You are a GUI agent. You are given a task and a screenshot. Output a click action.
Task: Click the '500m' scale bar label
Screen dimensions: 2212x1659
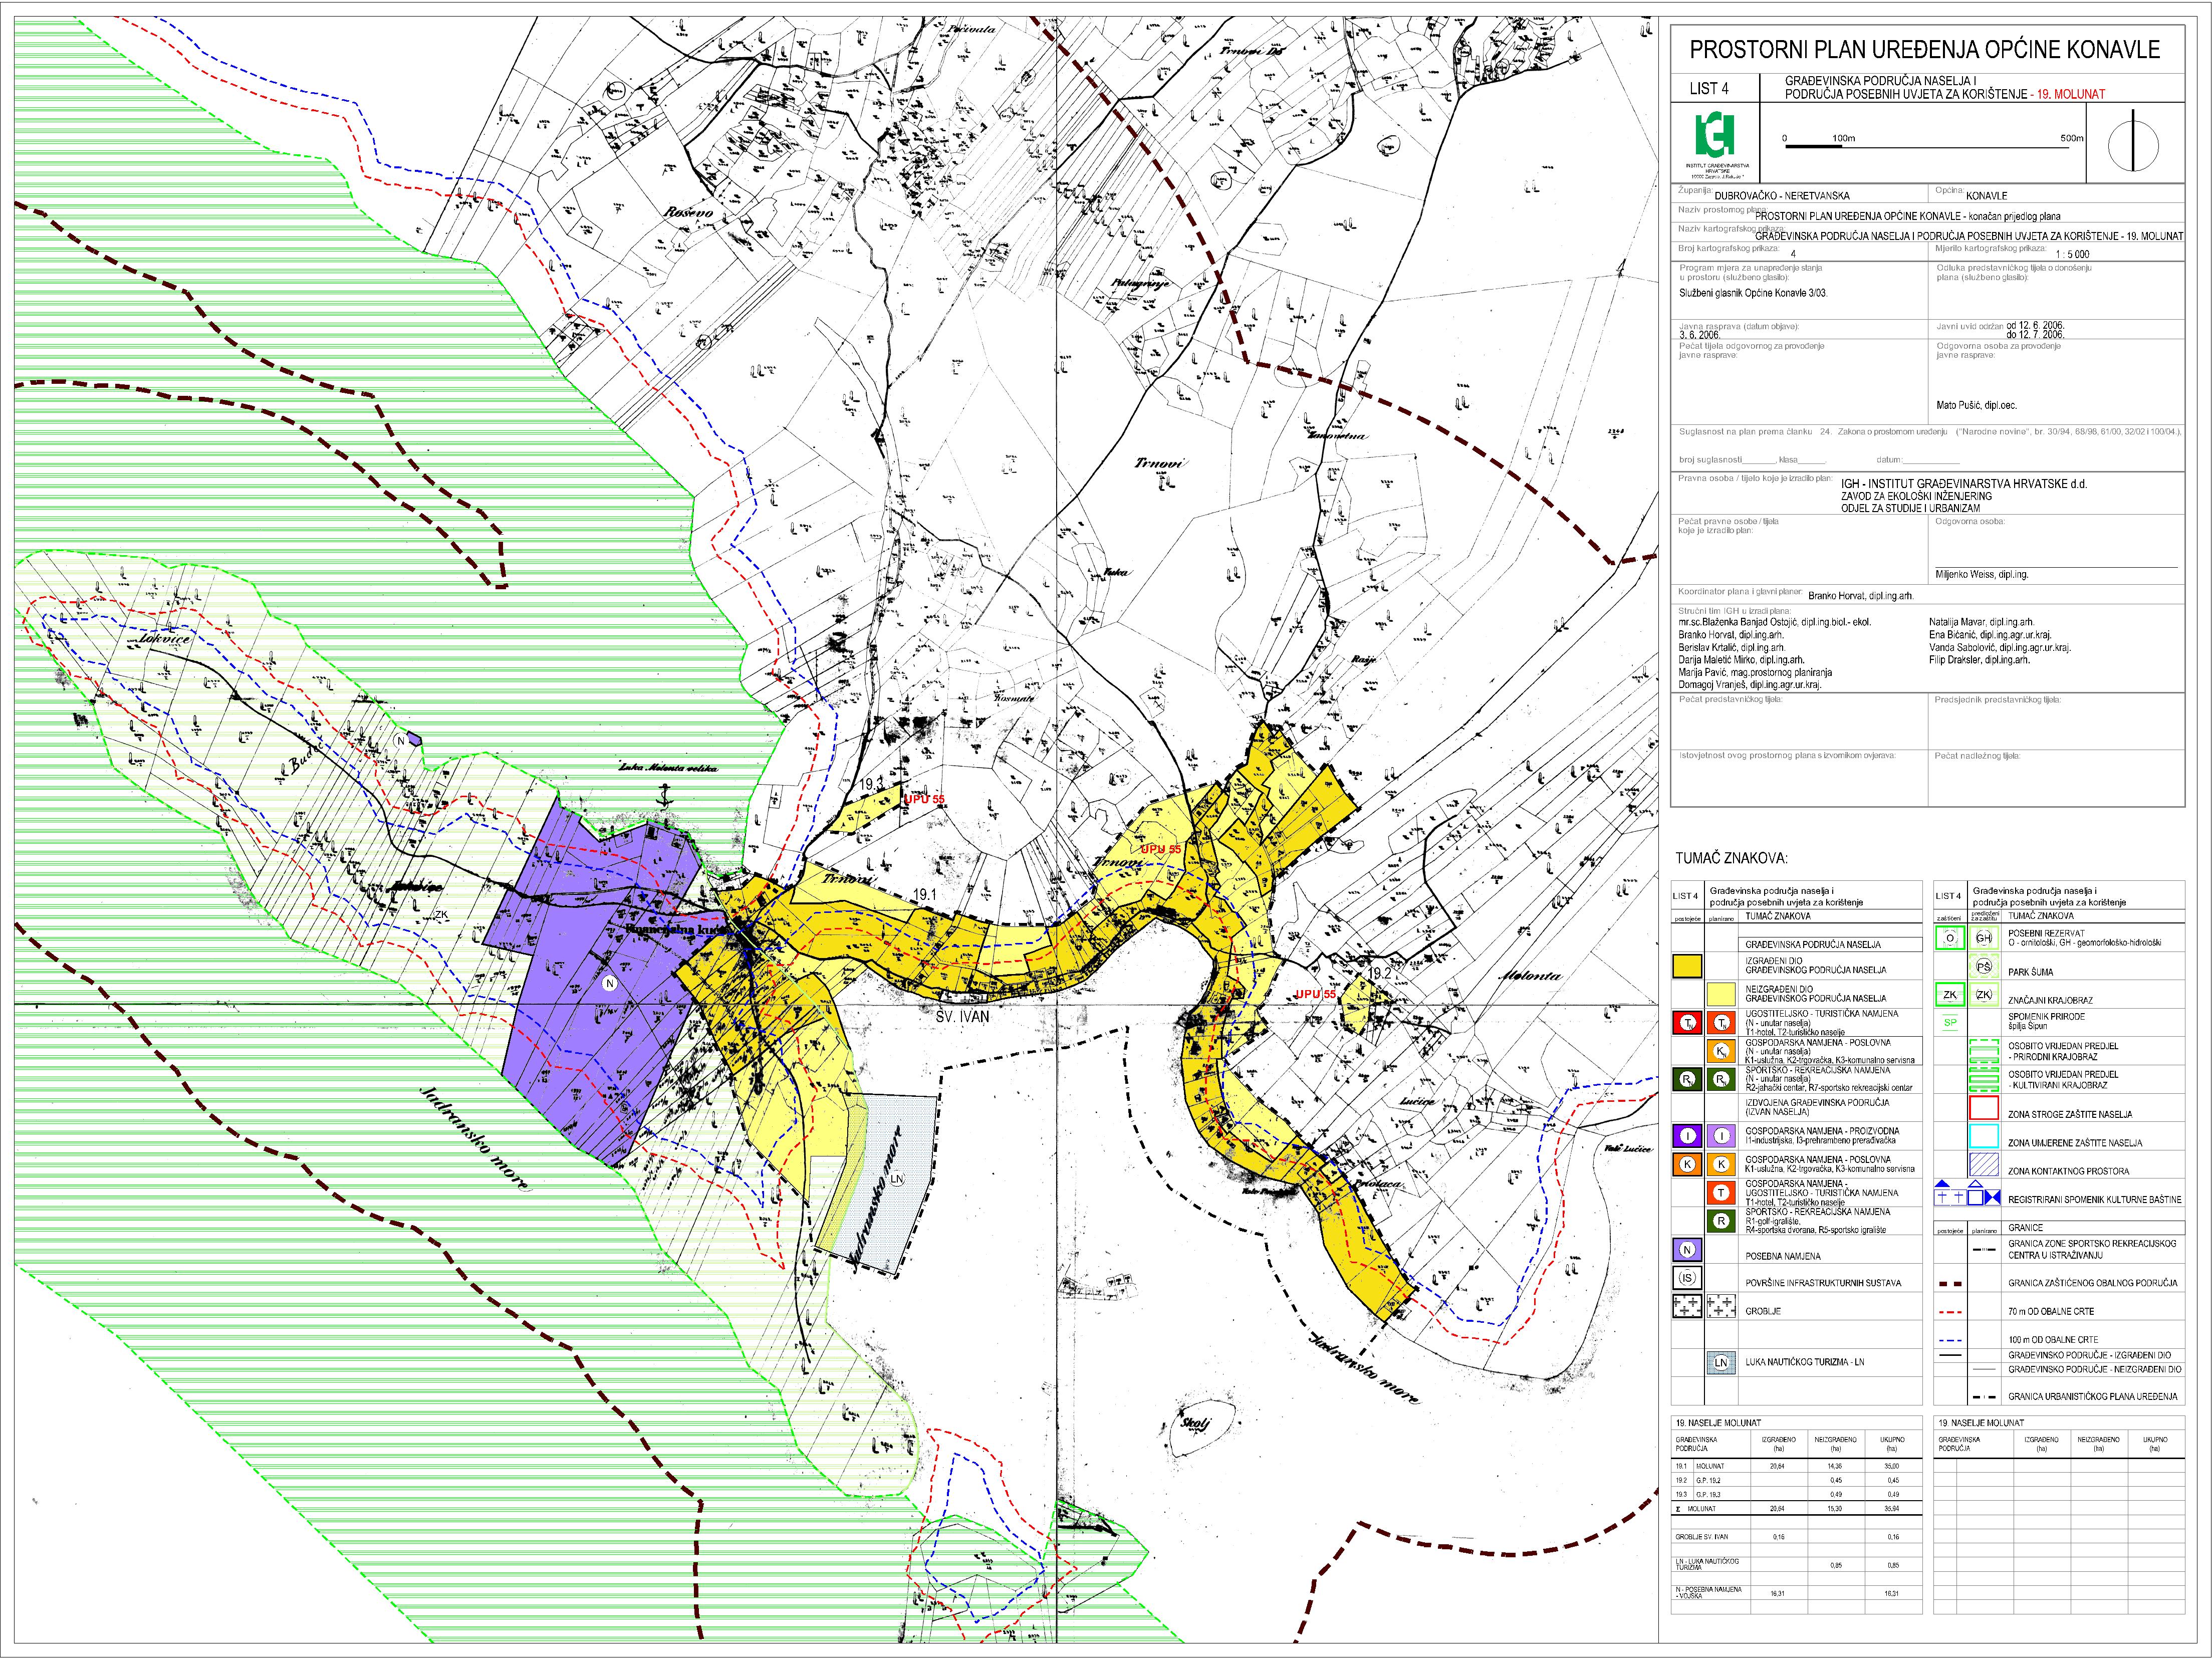click(2072, 138)
